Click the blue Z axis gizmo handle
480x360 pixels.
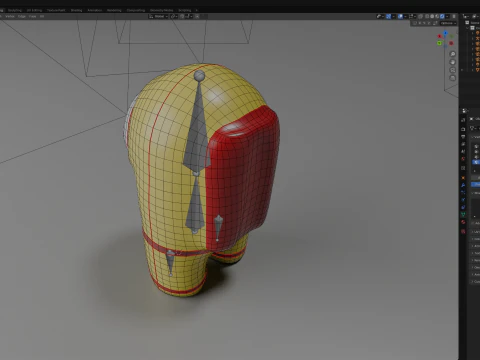445,33
